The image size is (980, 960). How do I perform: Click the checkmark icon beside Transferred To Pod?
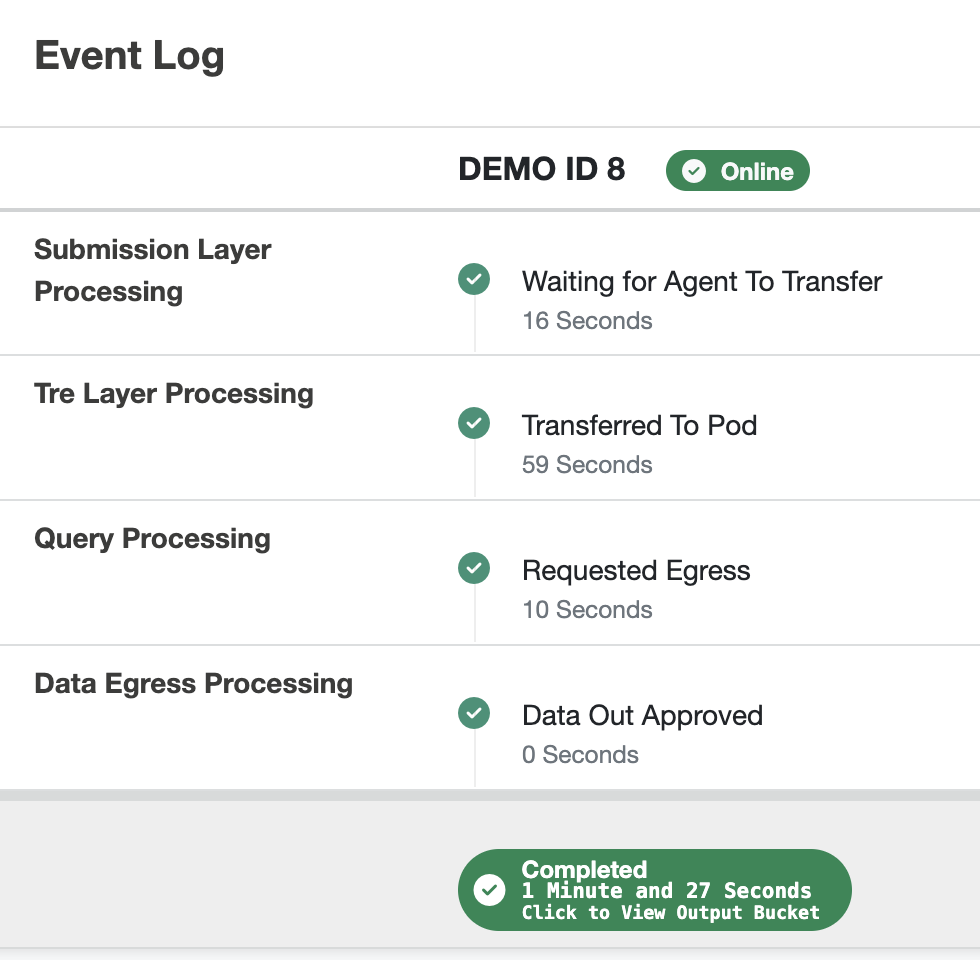point(474,423)
